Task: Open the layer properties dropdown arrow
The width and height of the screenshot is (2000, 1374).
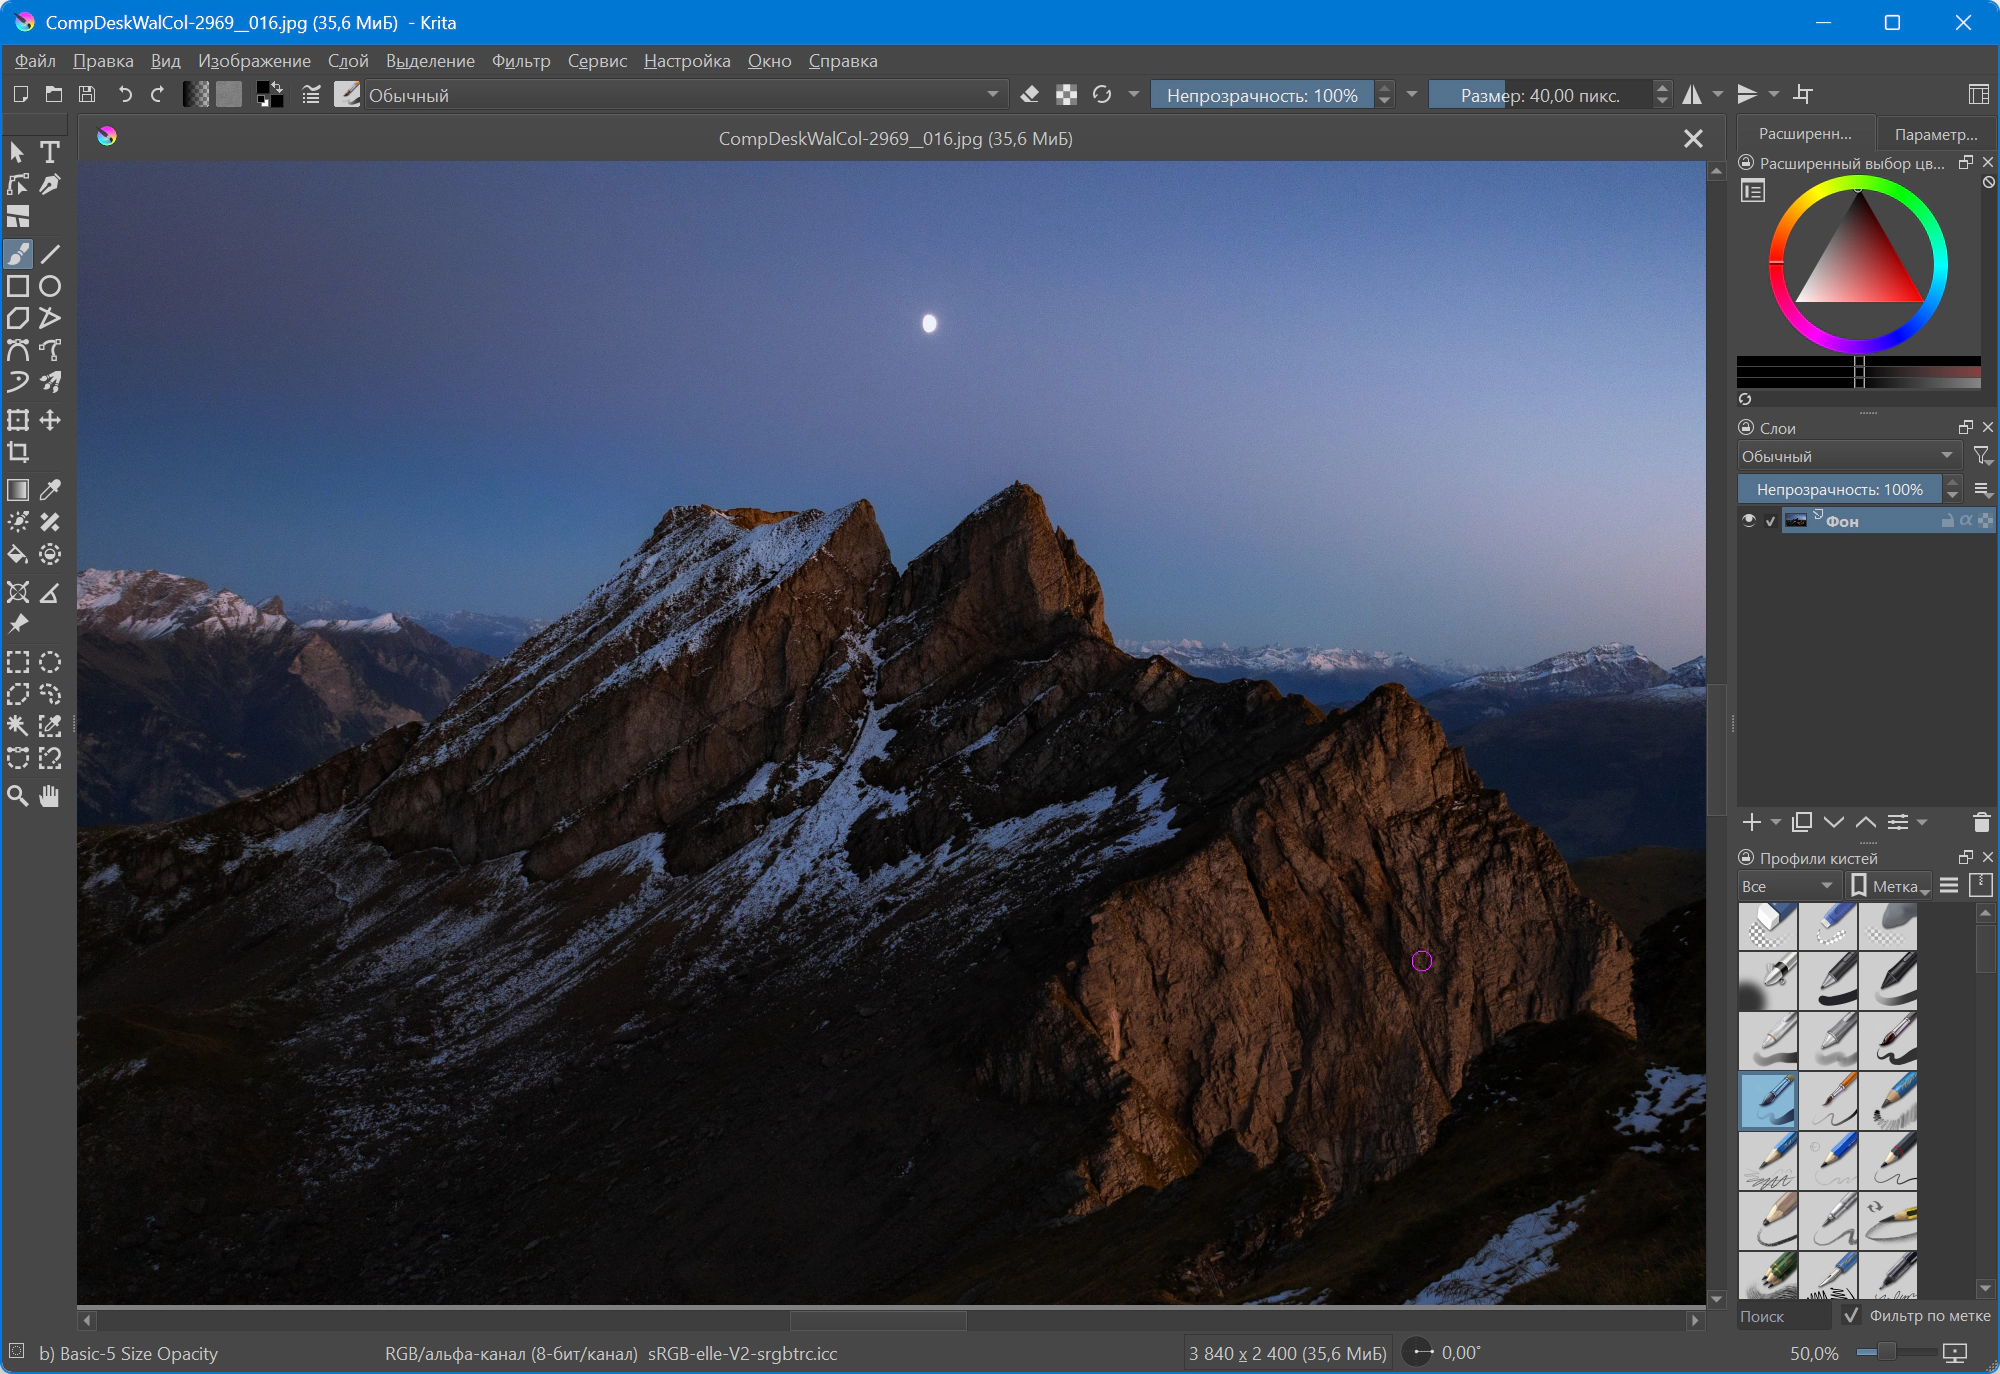Action: [x=1922, y=822]
